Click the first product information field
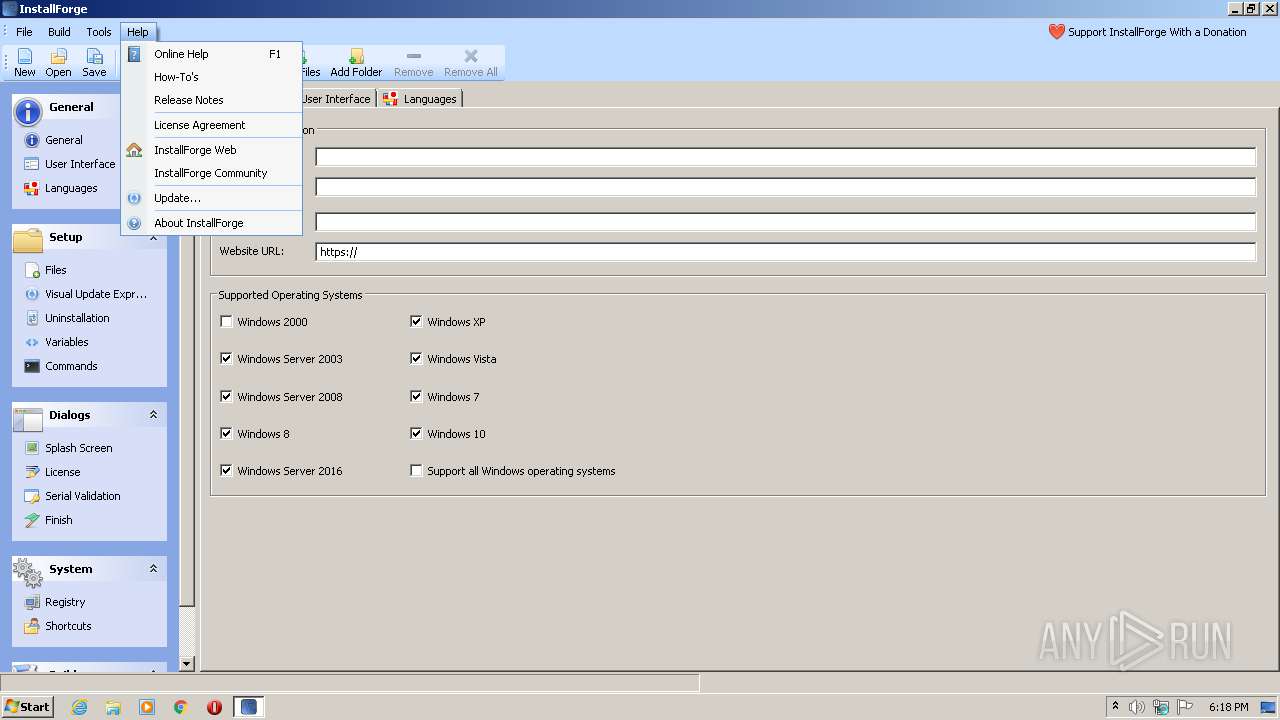This screenshot has width=1280, height=720. (785, 157)
